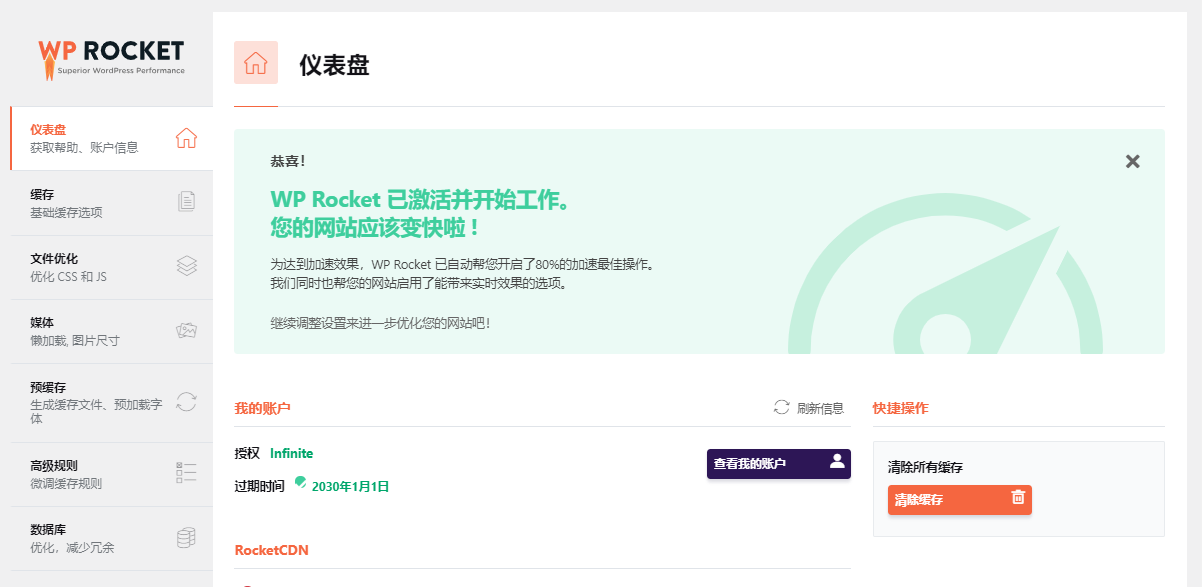
Task: Click the 'WP Rocket 已激活并开始工作' headline
Action: [x=421, y=200]
